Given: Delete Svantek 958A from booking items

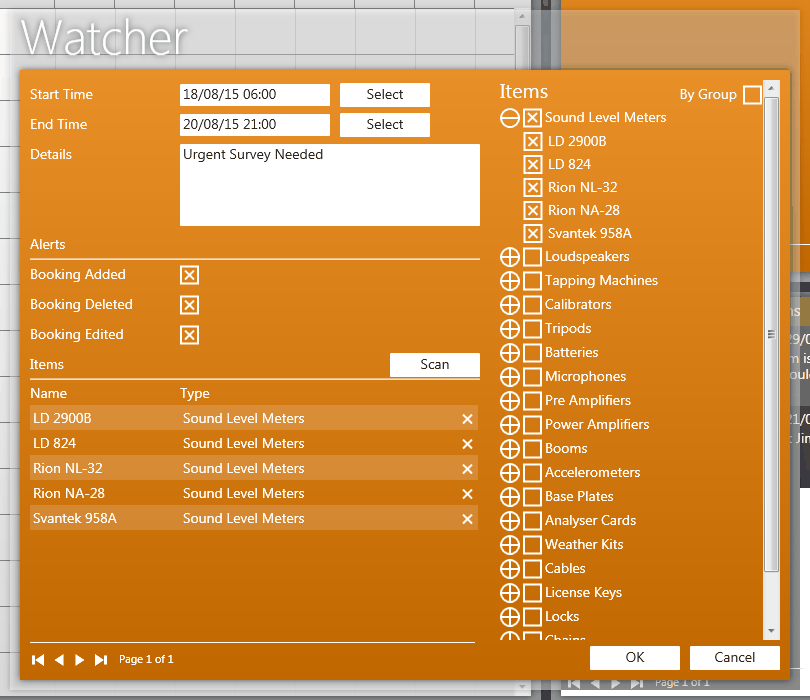Looking at the screenshot, I should tap(467, 519).
